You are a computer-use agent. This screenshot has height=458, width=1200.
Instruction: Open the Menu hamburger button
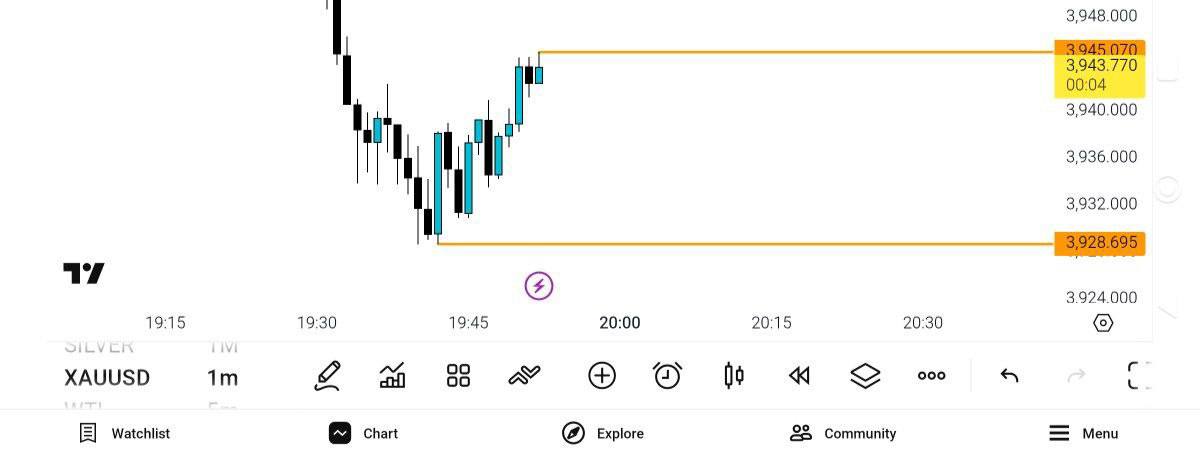click(x=1084, y=433)
